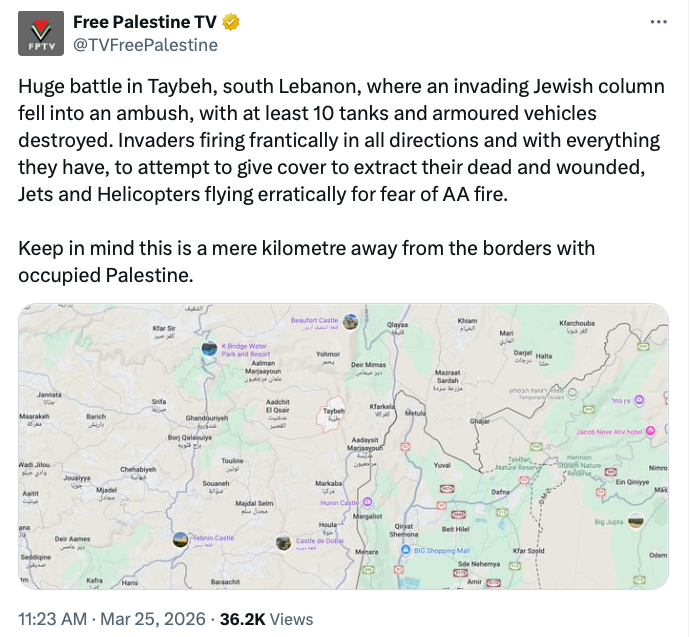
Task: Click the Free Palestine TV display name
Action: pyautogui.click(x=145, y=23)
